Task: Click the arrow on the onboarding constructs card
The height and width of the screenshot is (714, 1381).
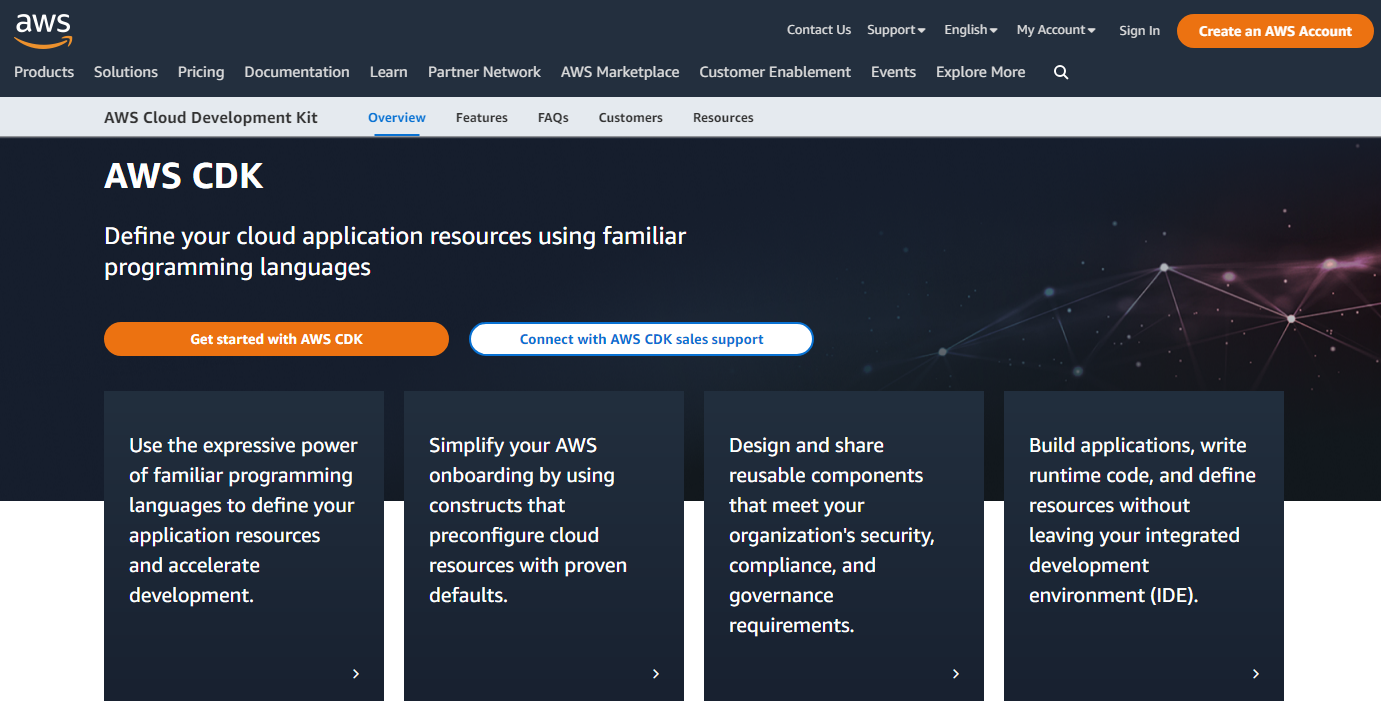Action: pyautogui.click(x=656, y=673)
